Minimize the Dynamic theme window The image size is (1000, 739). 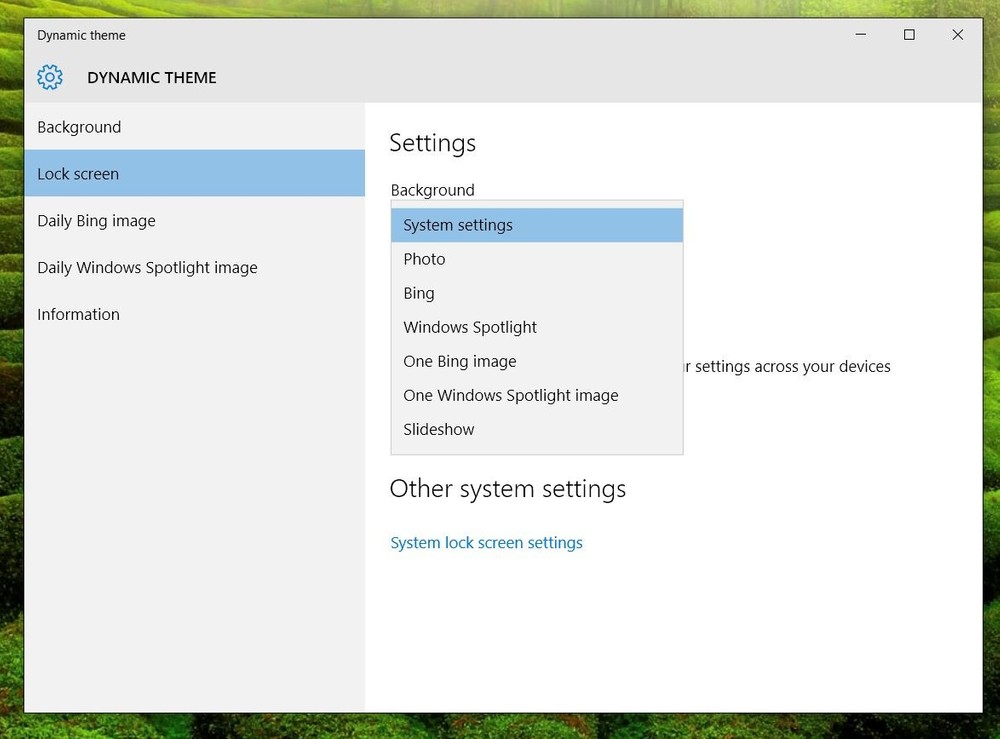click(861, 35)
